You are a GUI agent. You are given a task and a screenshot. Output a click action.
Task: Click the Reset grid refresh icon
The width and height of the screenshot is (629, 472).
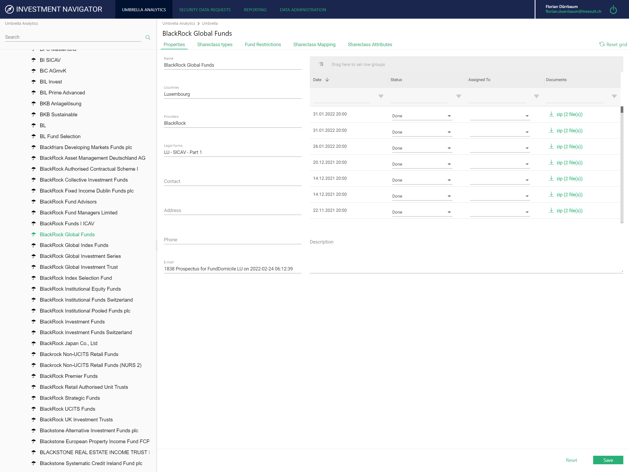point(601,44)
